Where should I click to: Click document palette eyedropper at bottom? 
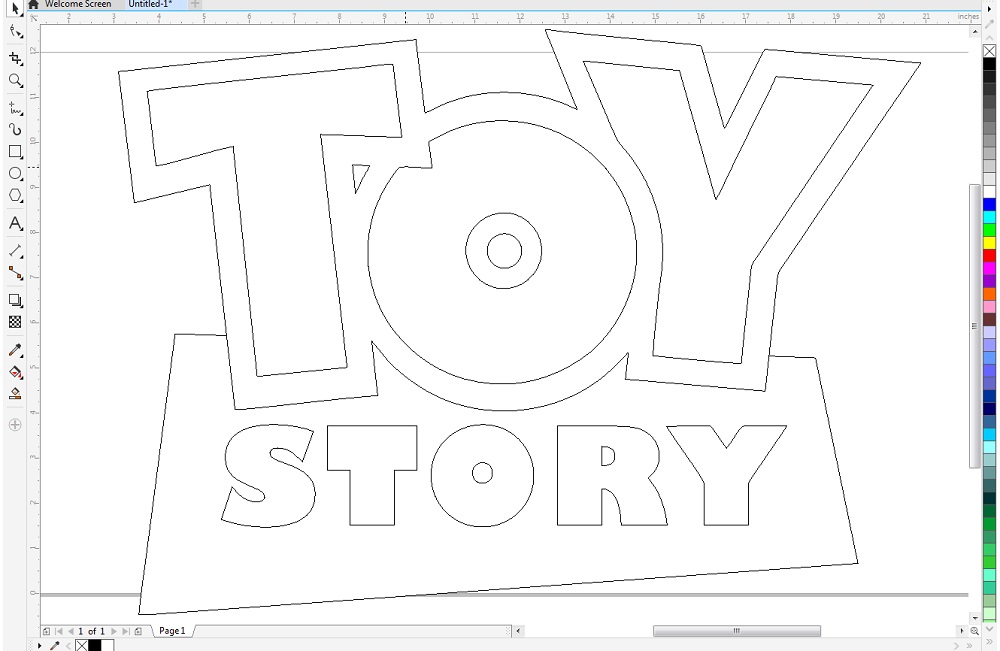tap(55, 645)
